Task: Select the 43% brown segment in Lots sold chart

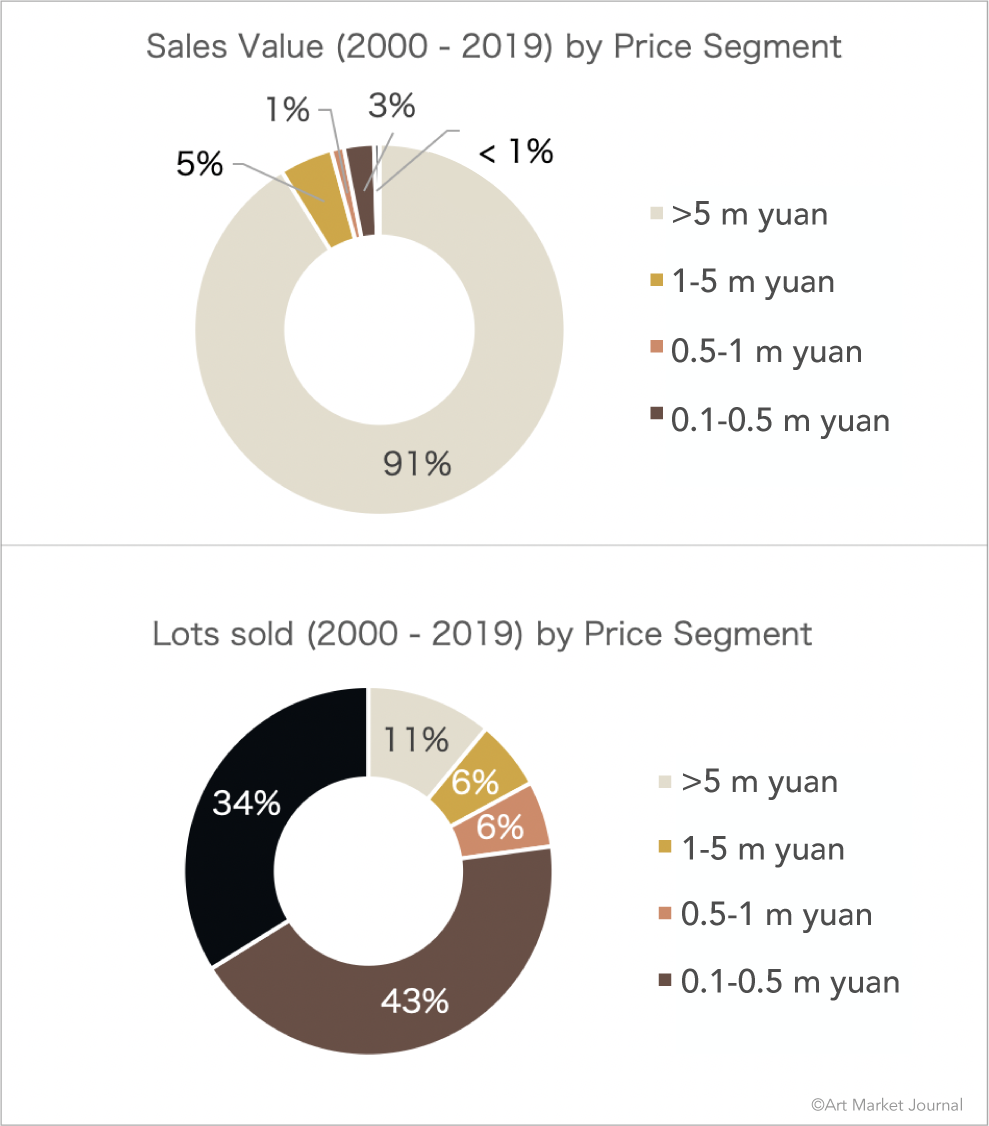Action: coord(416,1000)
